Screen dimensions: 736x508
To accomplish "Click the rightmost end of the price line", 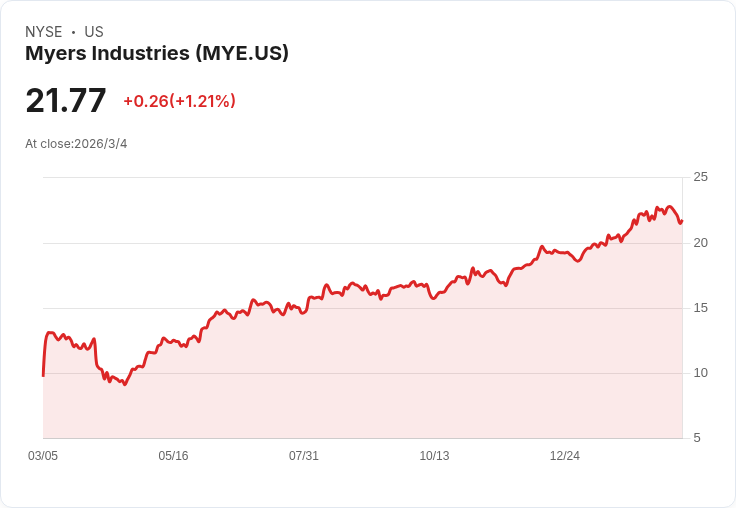I will [682, 221].
